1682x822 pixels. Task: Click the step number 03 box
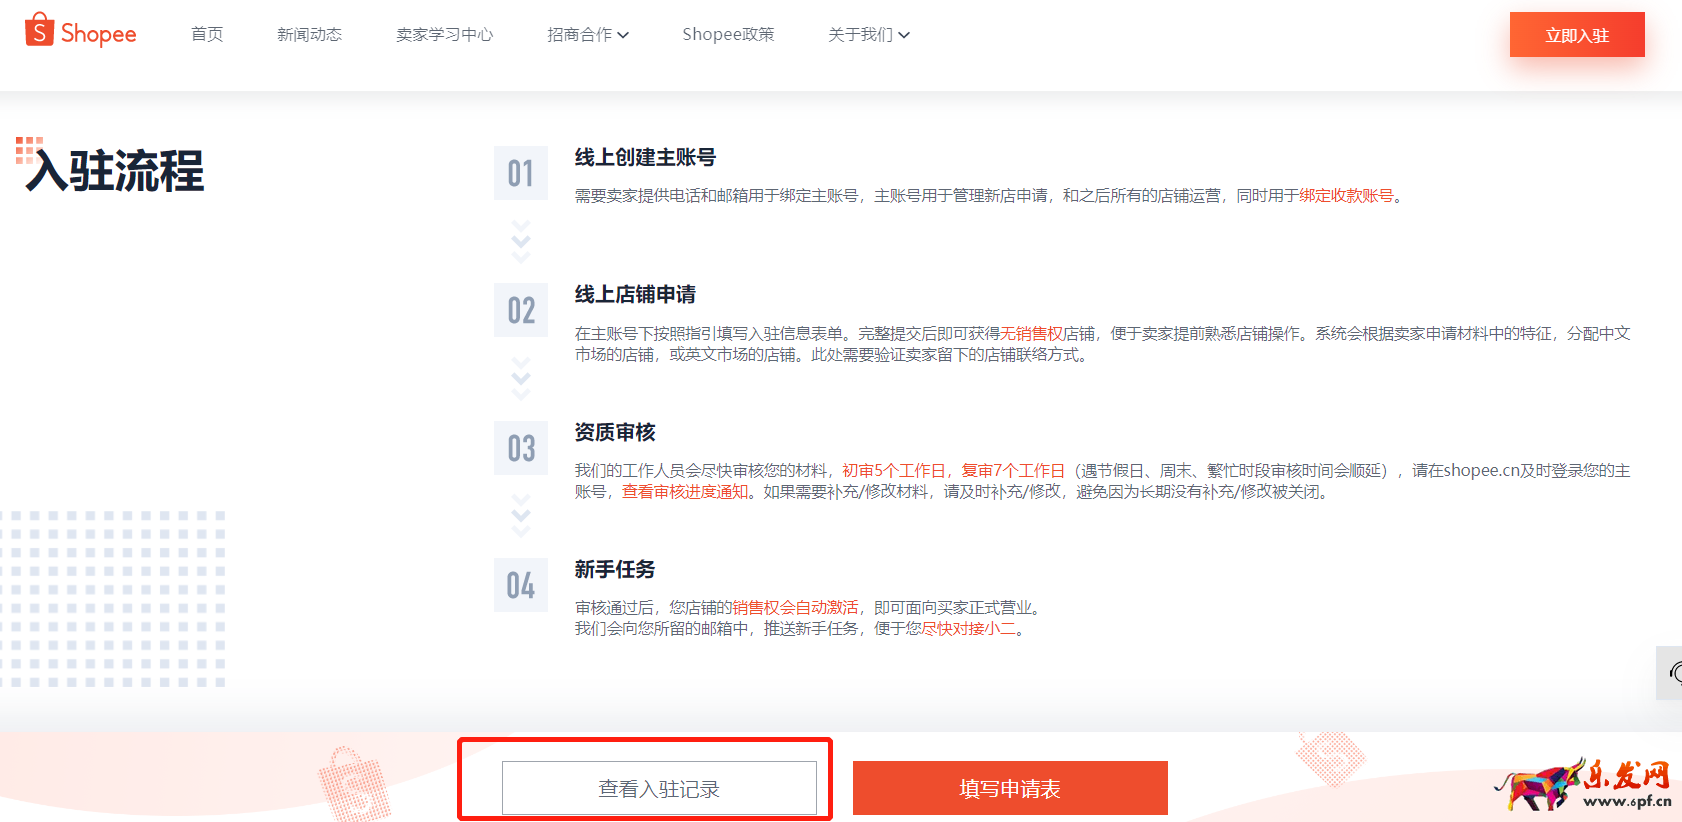[521, 448]
